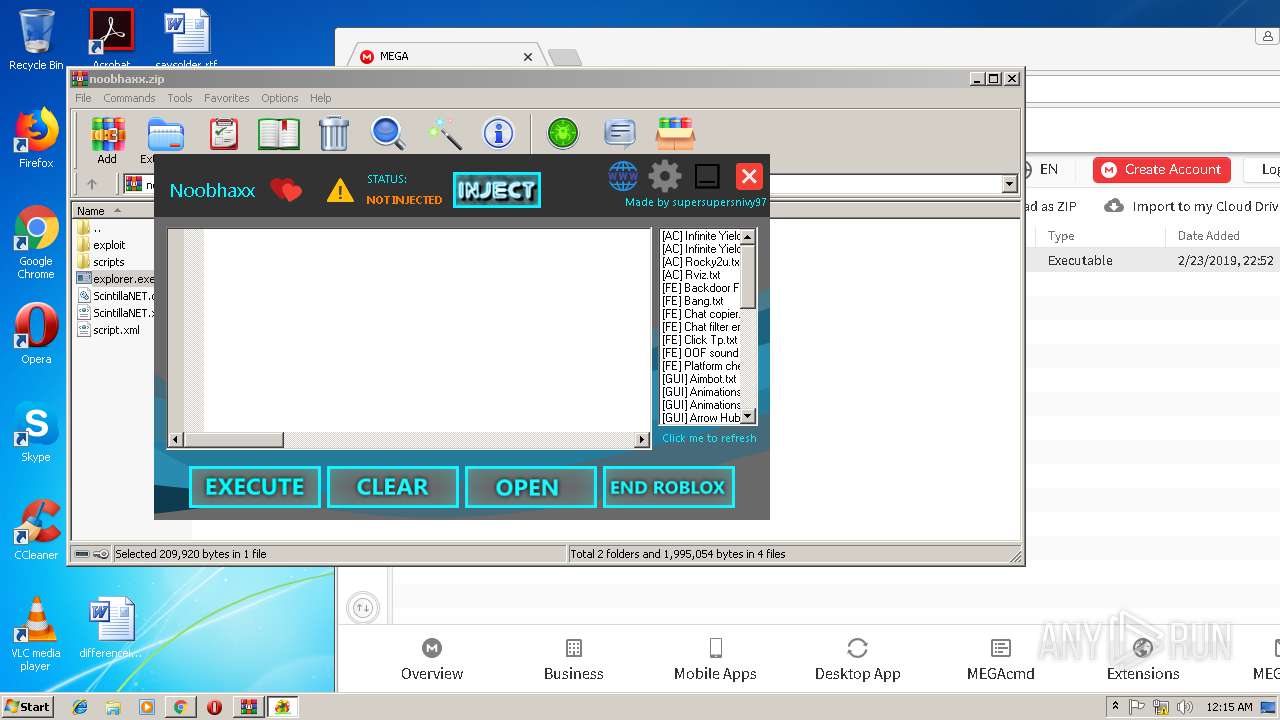Viewport: 1280px width, 720px height.
Task: Click script list scroll-up arrow
Action: click(x=748, y=237)
